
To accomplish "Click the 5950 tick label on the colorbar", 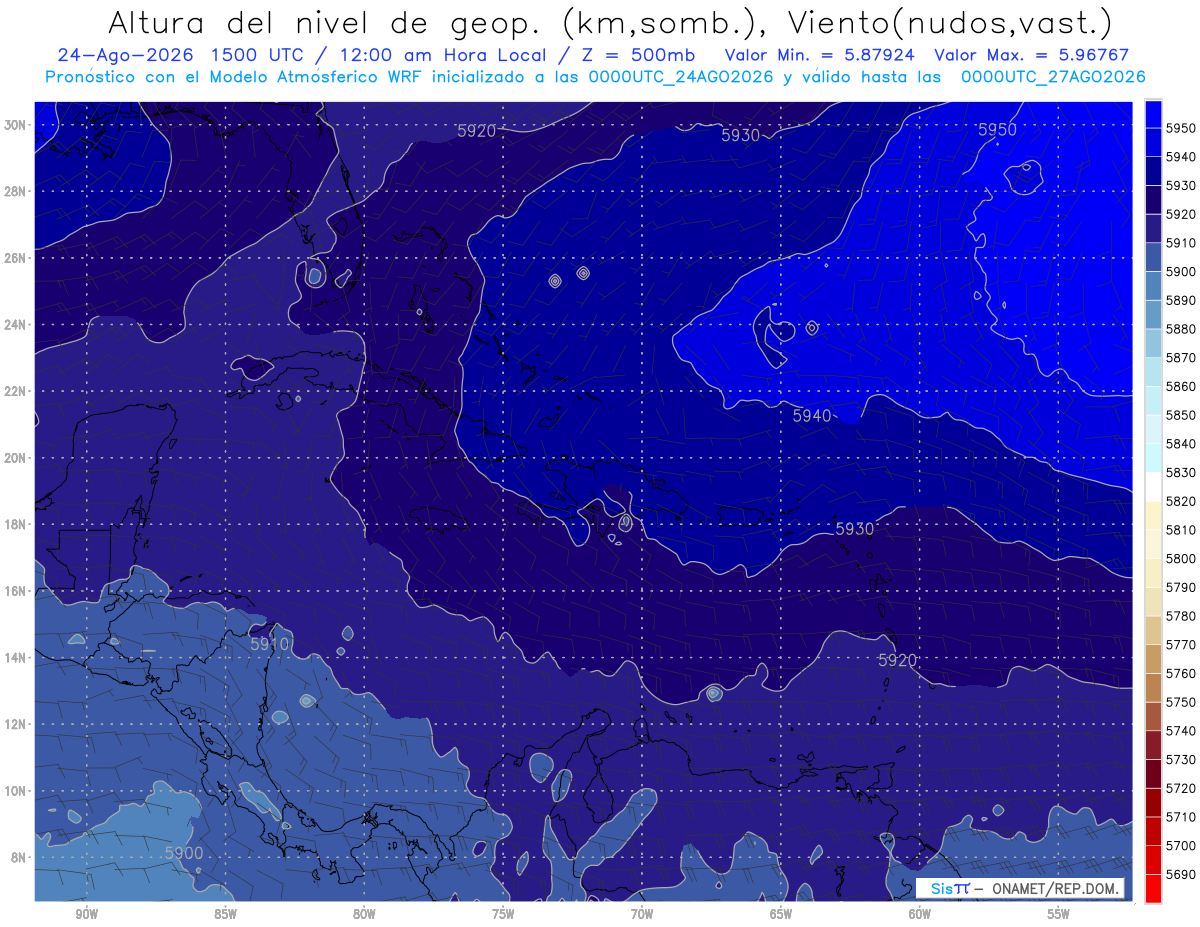I will point(1181,128).
